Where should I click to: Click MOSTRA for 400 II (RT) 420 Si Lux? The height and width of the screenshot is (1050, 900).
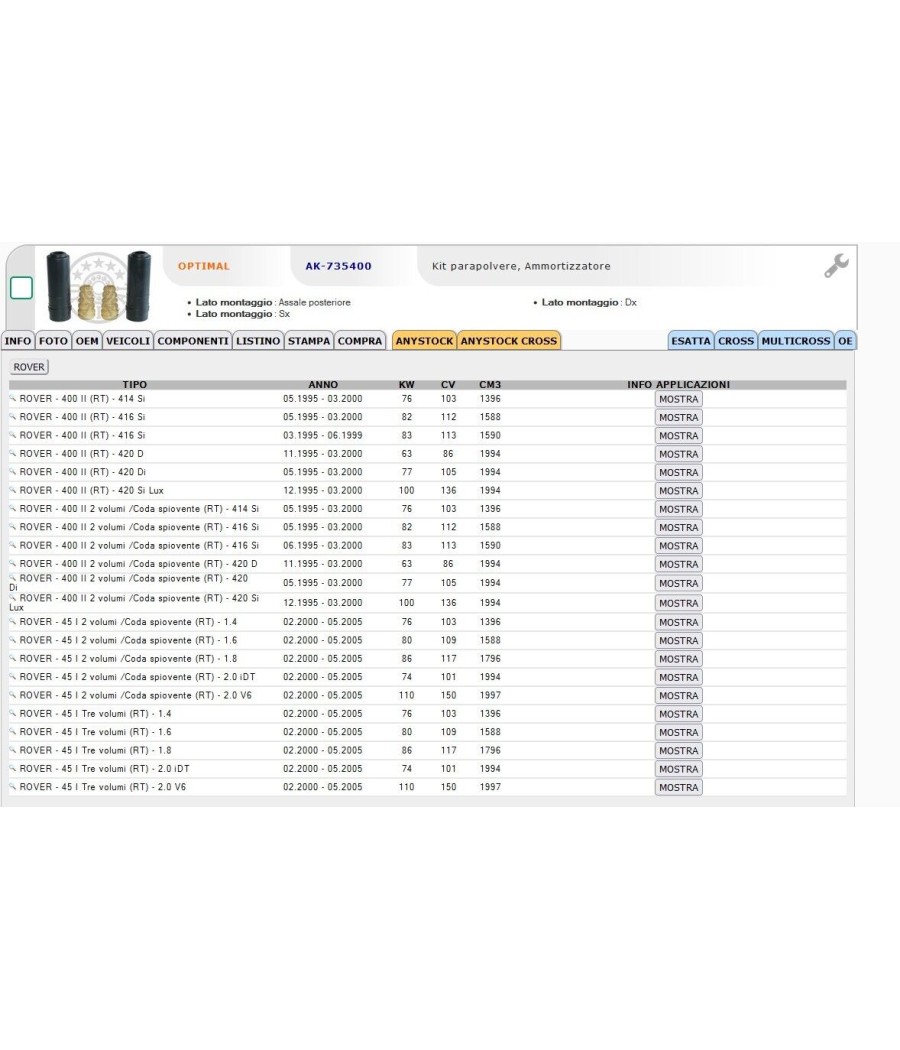click(678, 491)
